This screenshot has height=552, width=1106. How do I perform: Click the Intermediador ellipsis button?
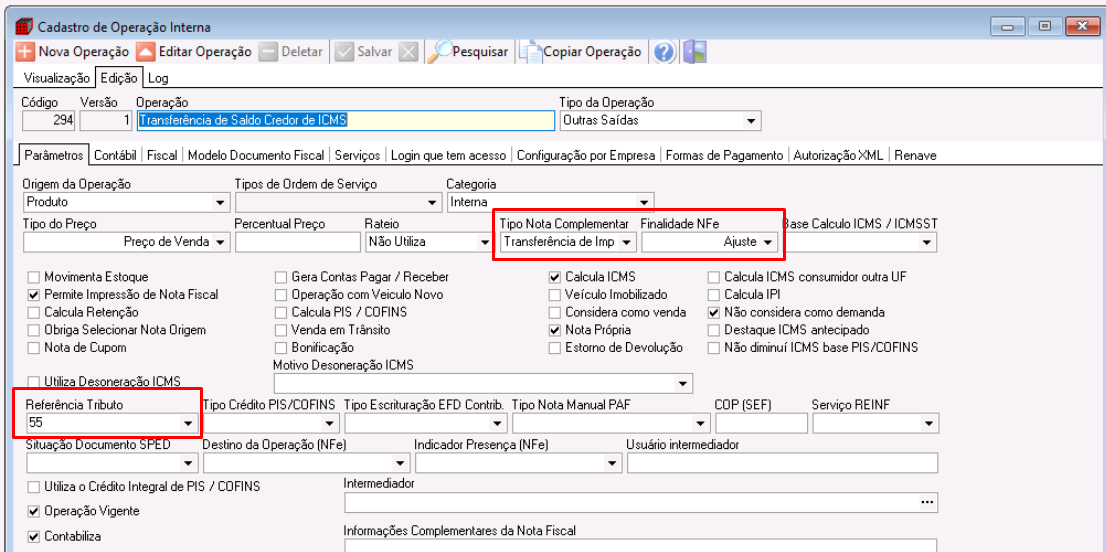coord(926,502)
